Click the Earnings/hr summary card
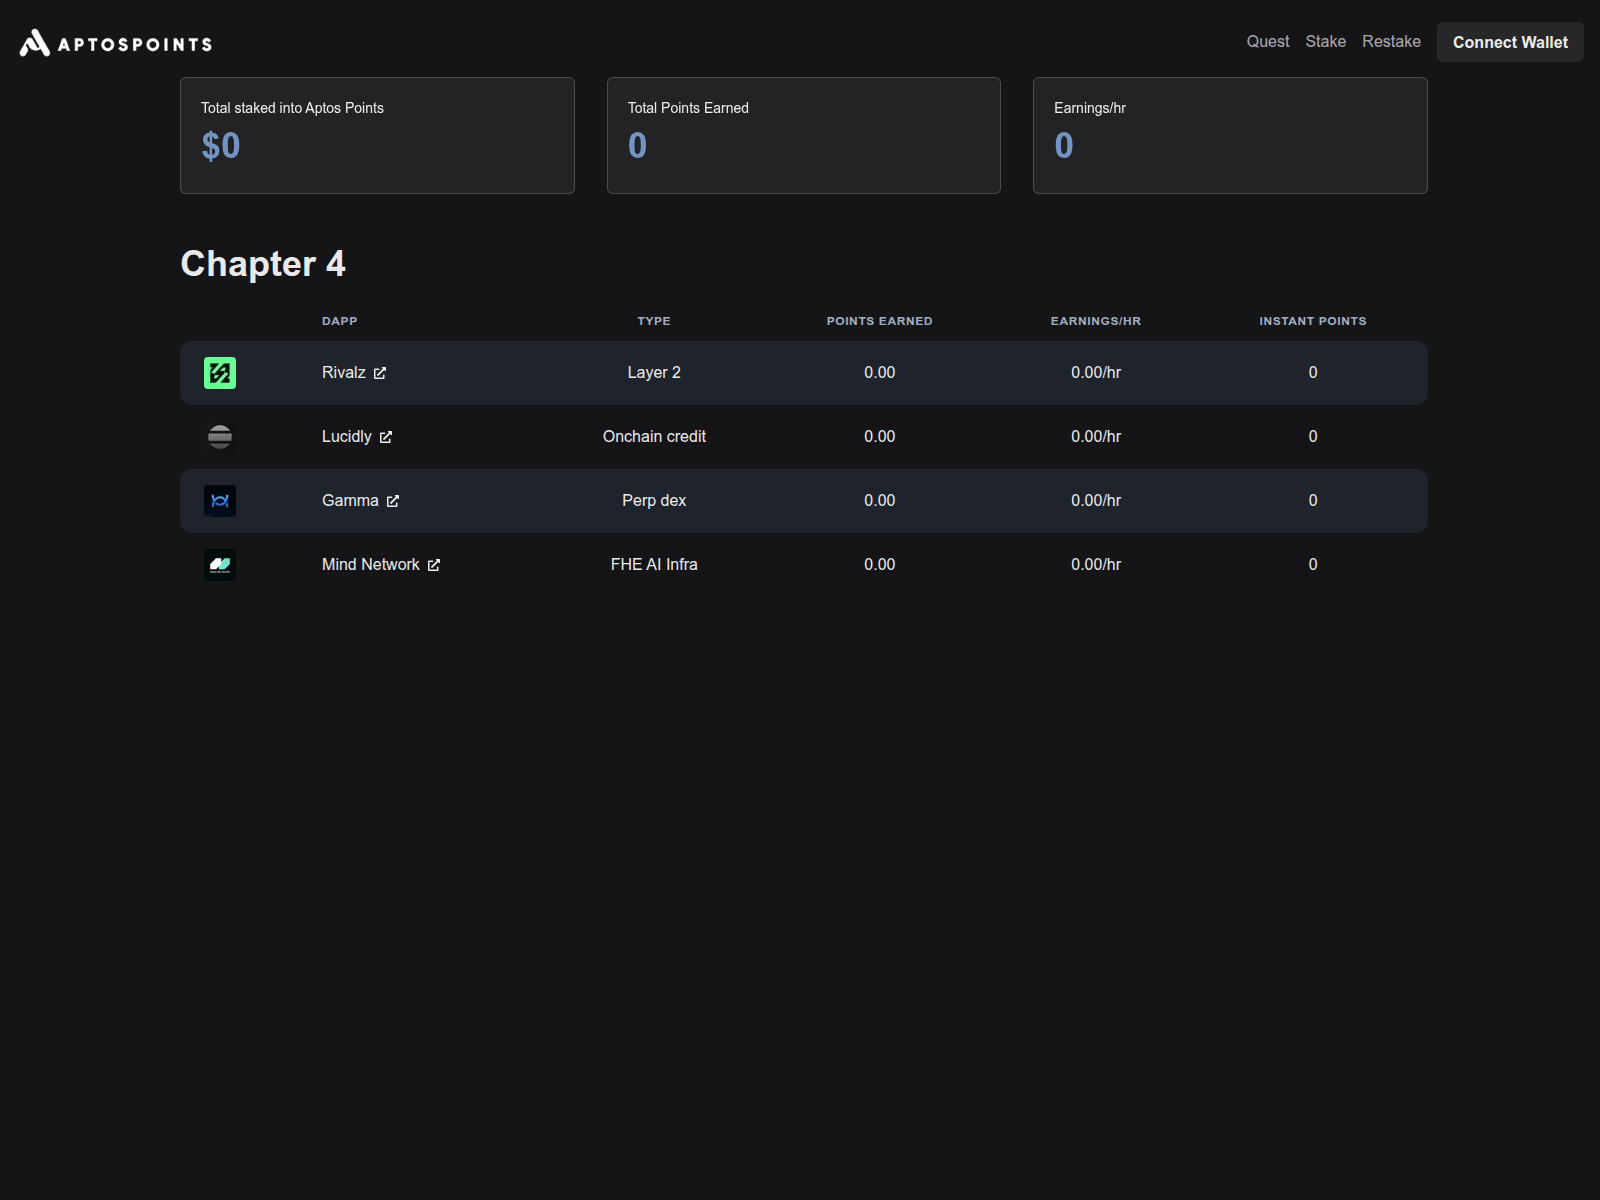Image resolution: width=1600 pixels, height=1200 pixels. [x=1230, y=135]
